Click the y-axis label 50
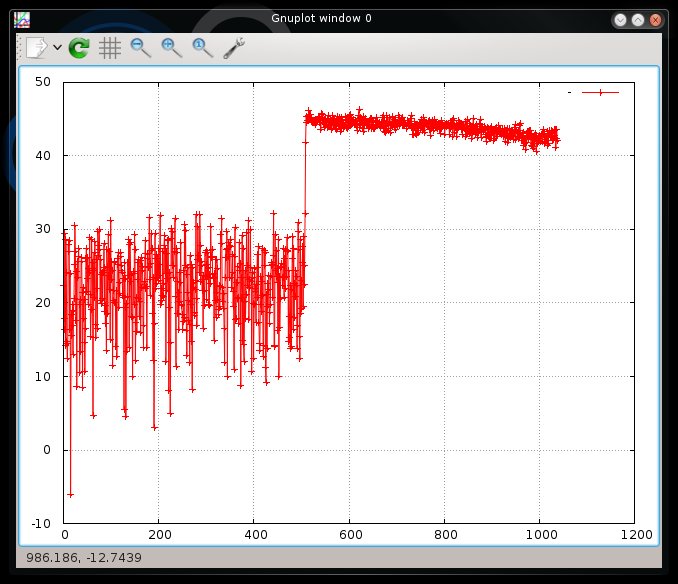This screenshot has height=584, width=678. (x=43, y=82)
